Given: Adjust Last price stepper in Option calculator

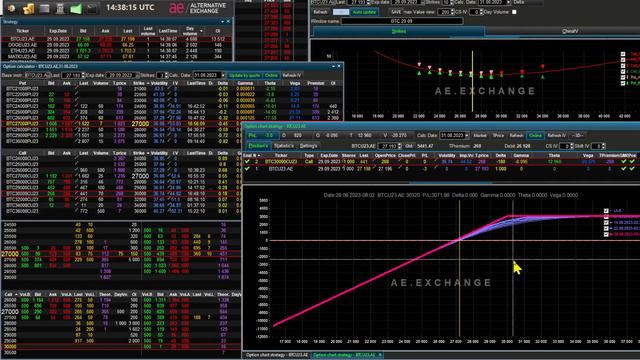Looking at the screenshot, I should (x=83, y=76).
